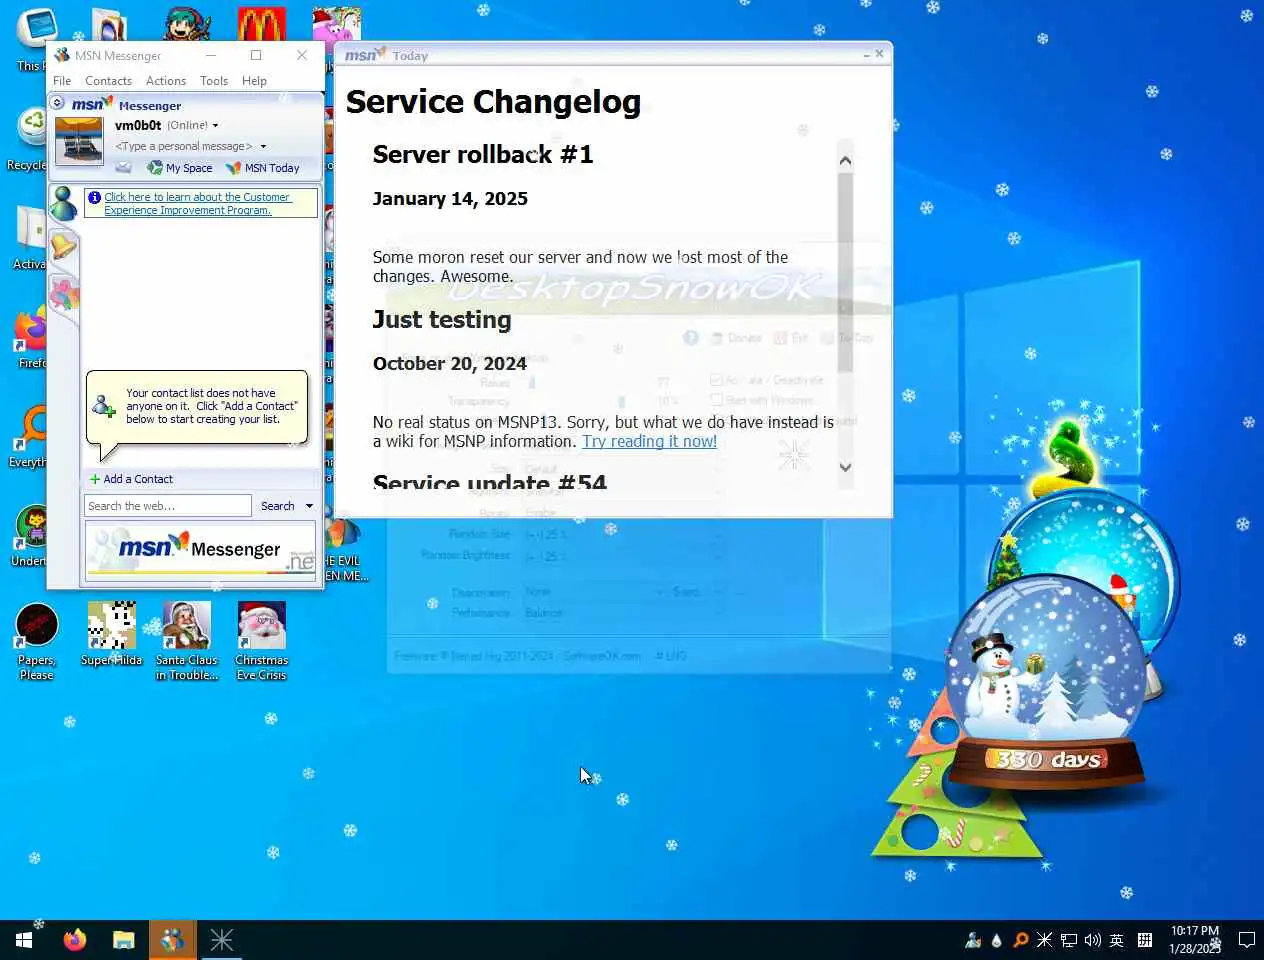
Task: Select the alerts bell tab icon
Action: (x=63, y=247)
